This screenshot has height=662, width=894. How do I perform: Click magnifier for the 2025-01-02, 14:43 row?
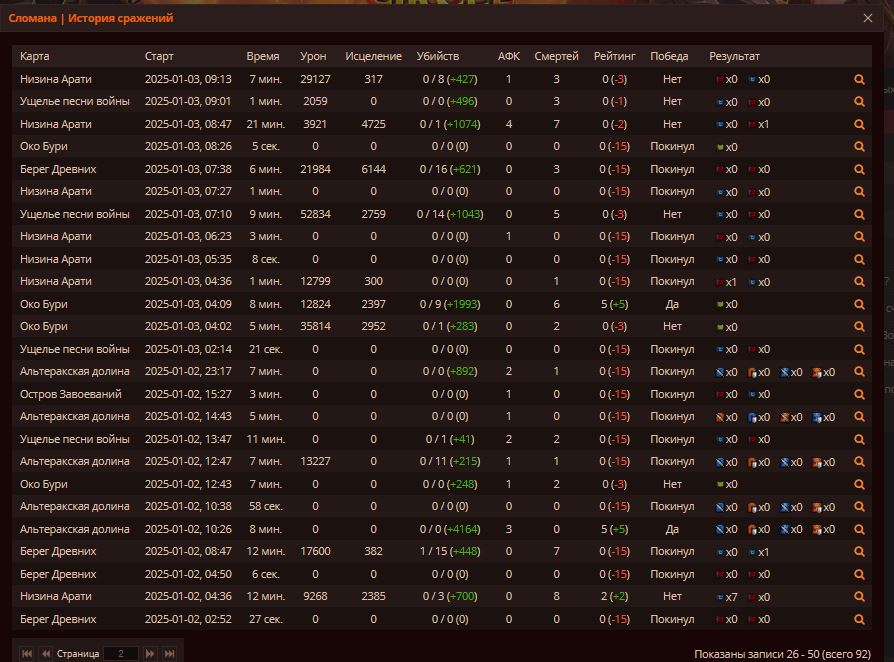[859, 417]
